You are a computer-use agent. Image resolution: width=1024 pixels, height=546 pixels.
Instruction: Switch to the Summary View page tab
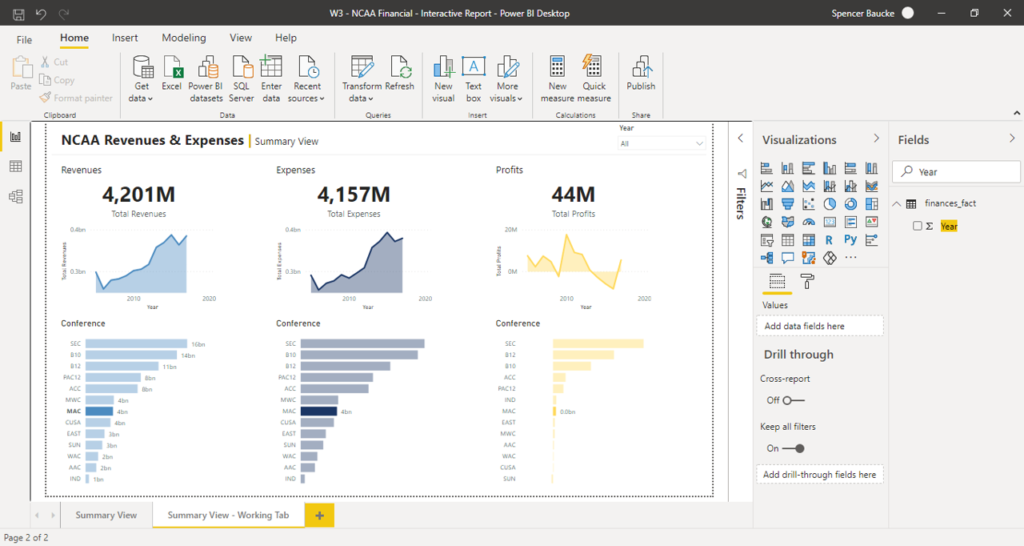pyautogui.click(x=106, y=515)
